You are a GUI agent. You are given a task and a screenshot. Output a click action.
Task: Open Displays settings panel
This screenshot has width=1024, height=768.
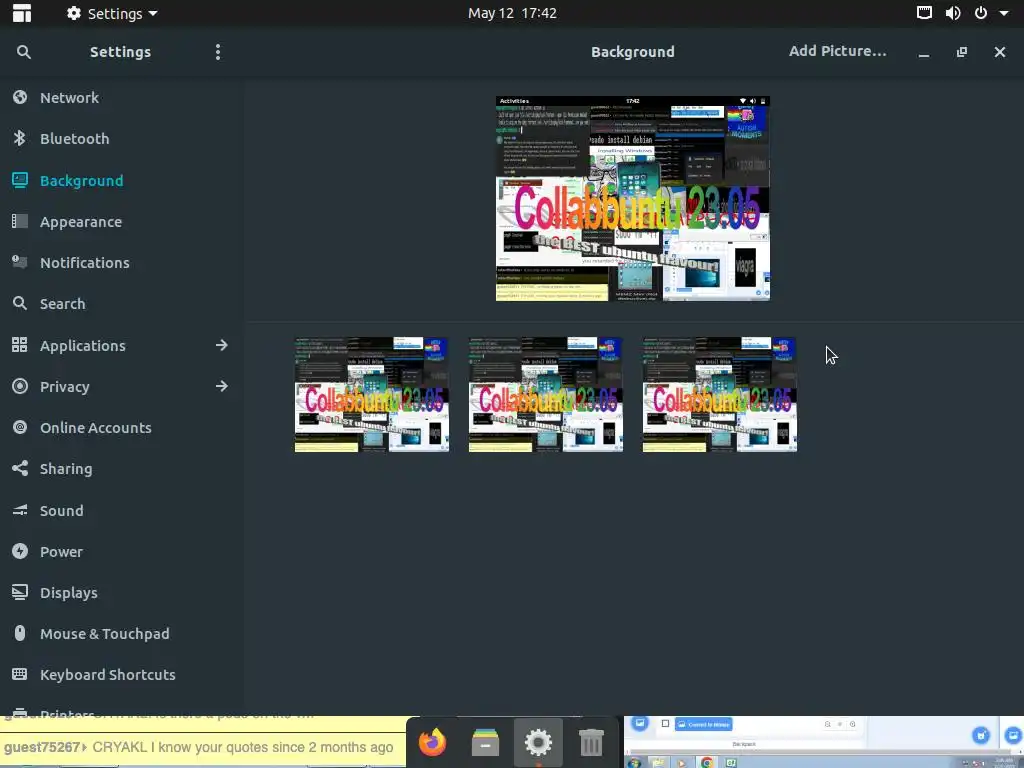[x=69, y=593]
